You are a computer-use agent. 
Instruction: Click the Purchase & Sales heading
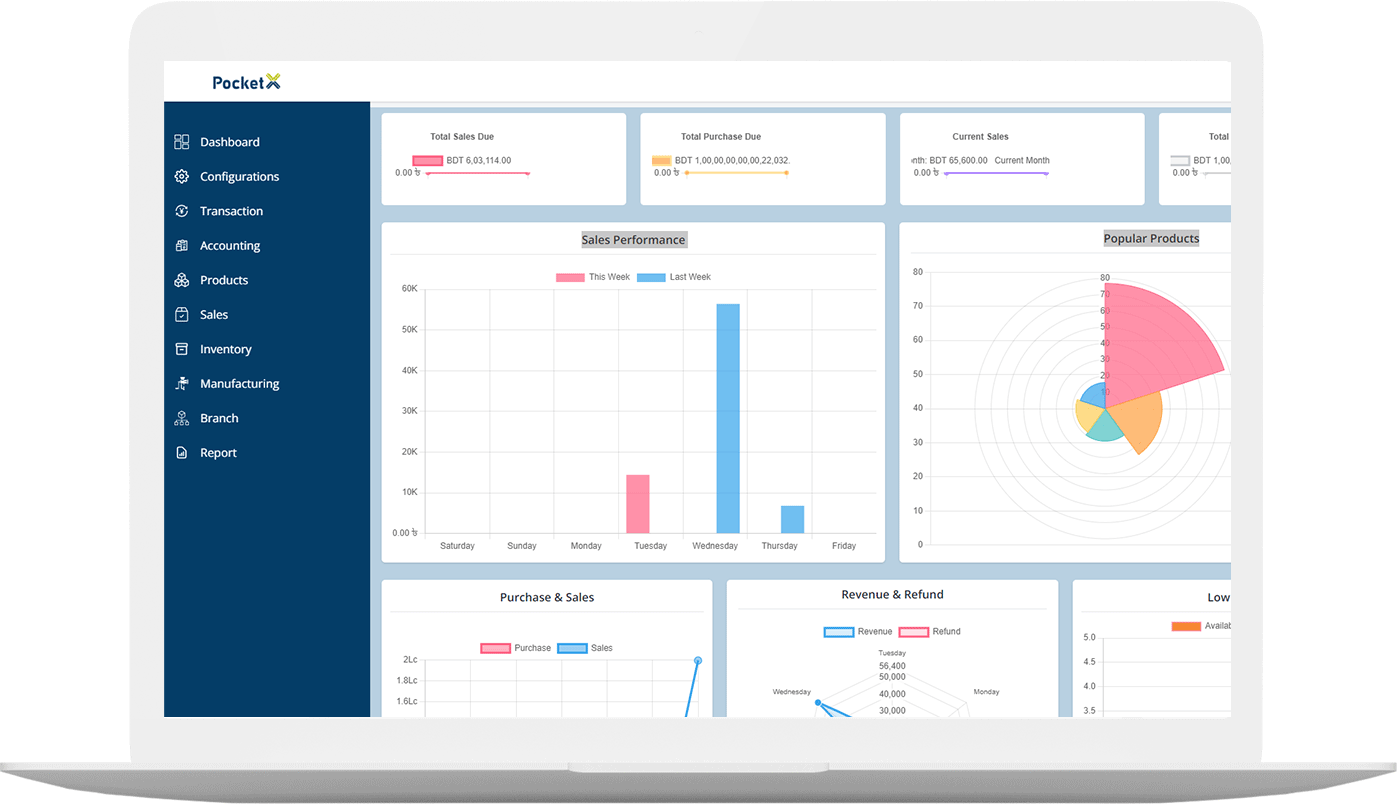[x=547, y=597]
